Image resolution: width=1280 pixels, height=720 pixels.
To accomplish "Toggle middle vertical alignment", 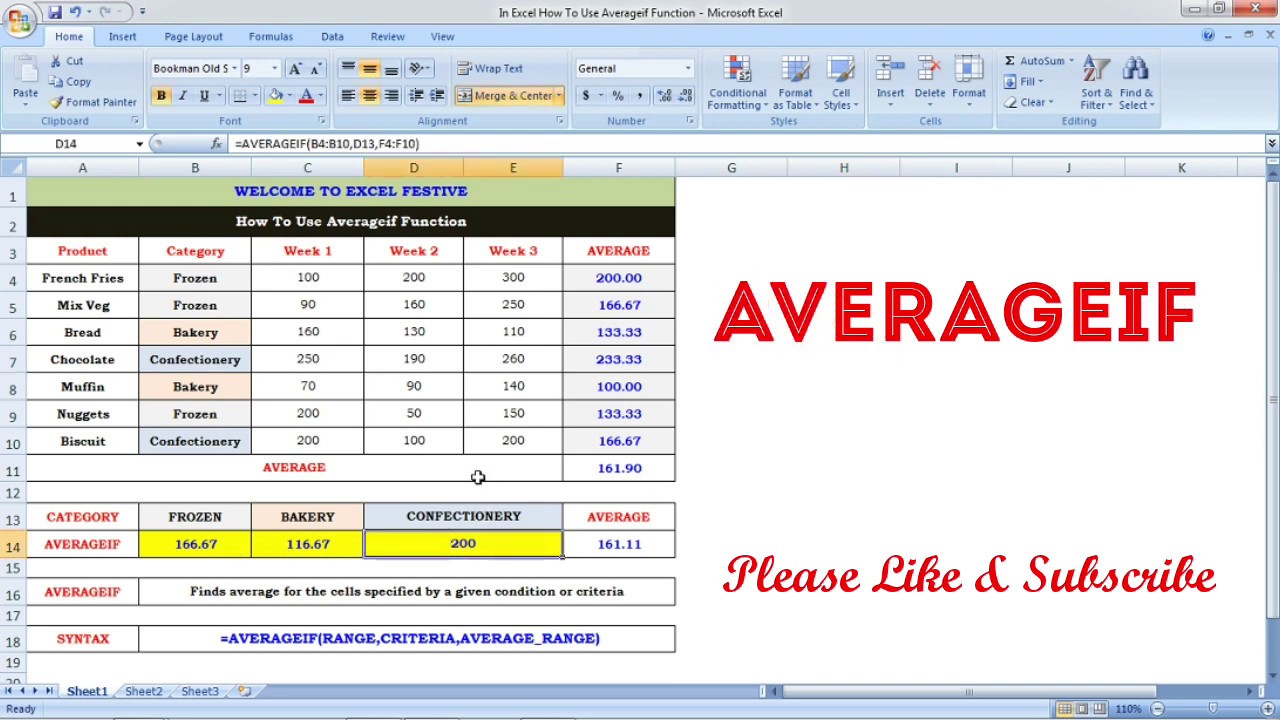I will (x=370, y=69).
